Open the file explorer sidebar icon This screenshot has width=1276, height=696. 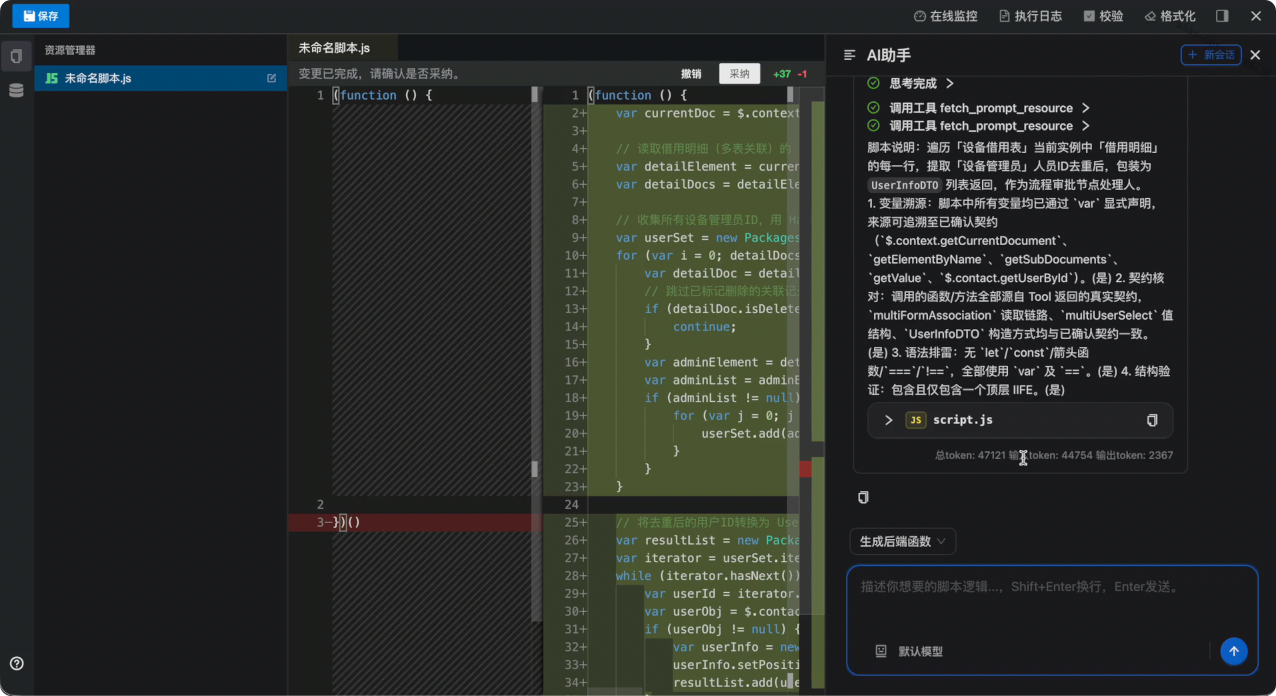point(16,56)
